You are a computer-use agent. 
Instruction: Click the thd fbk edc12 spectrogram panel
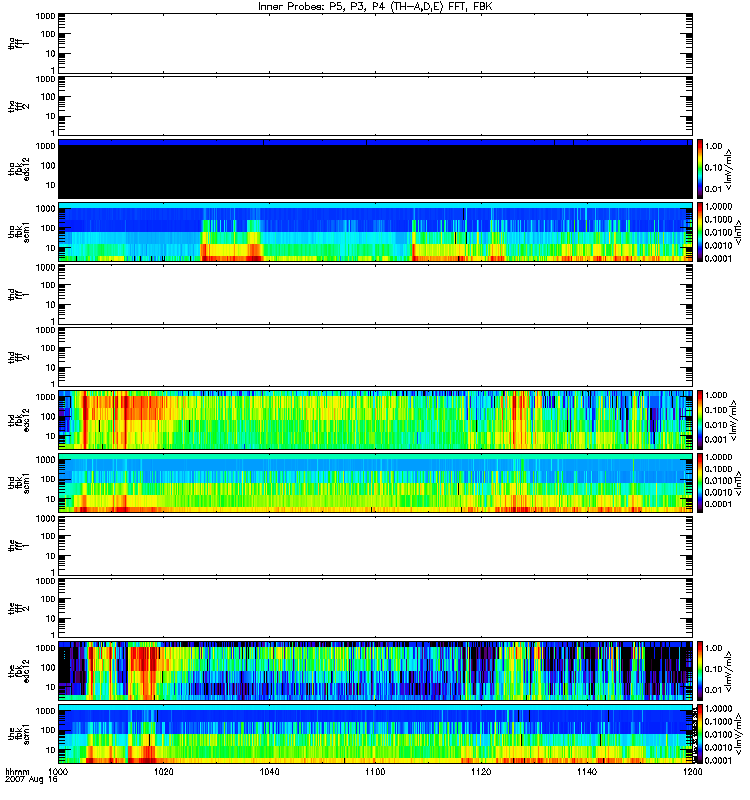376,420
